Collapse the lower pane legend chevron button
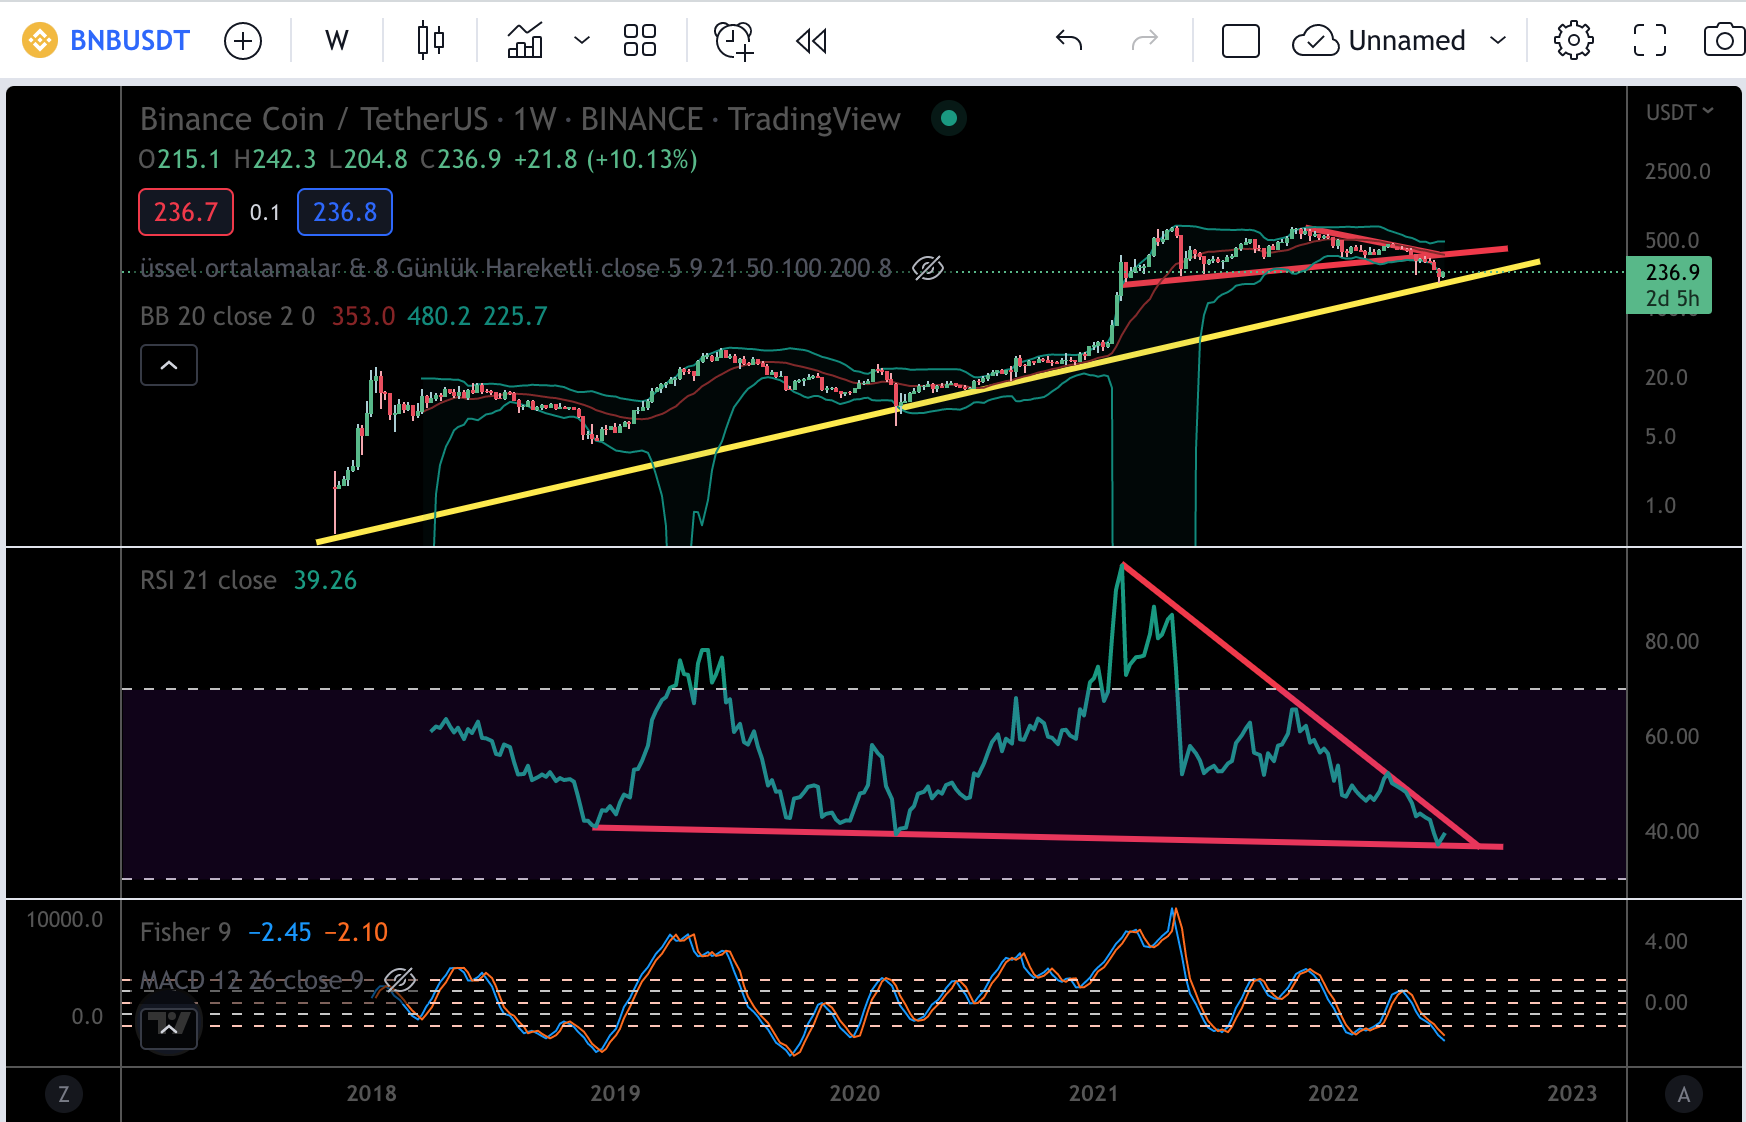Viewport: 1746px width, 1122px height. (x=169, y=1028)
